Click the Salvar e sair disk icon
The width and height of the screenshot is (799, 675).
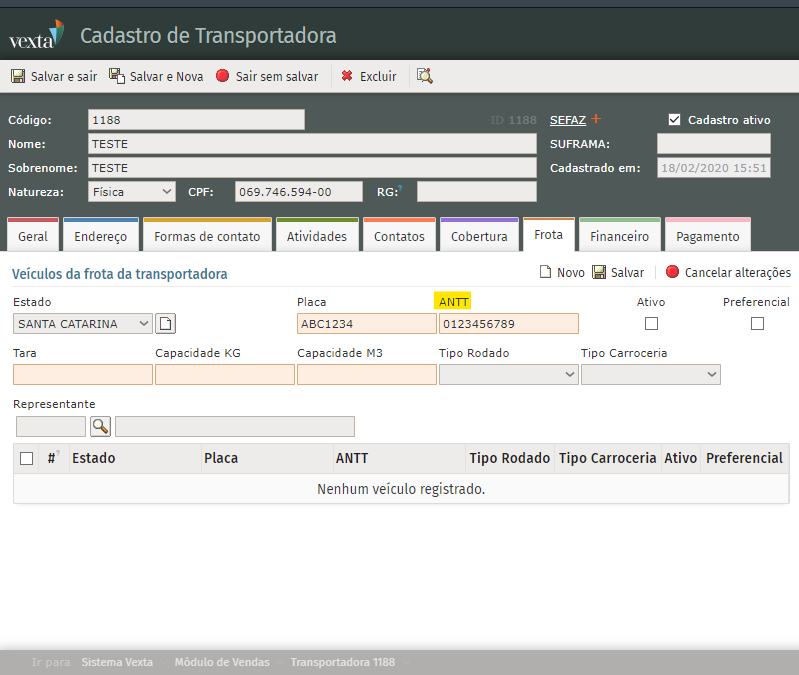tap(18, 76)
